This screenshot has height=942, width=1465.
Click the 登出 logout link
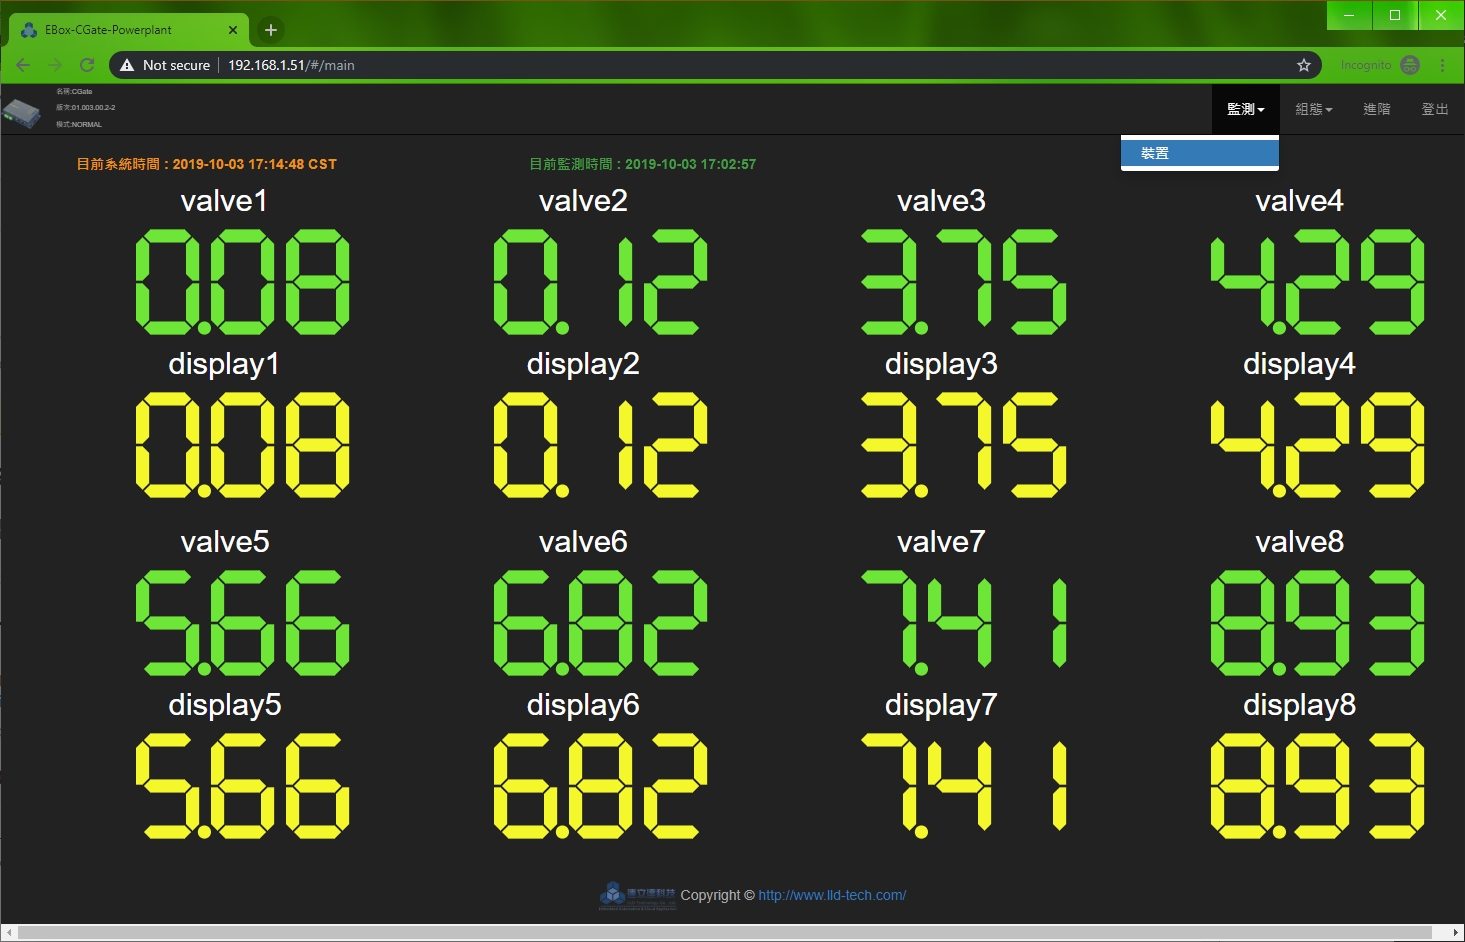tap(1435, 109)
